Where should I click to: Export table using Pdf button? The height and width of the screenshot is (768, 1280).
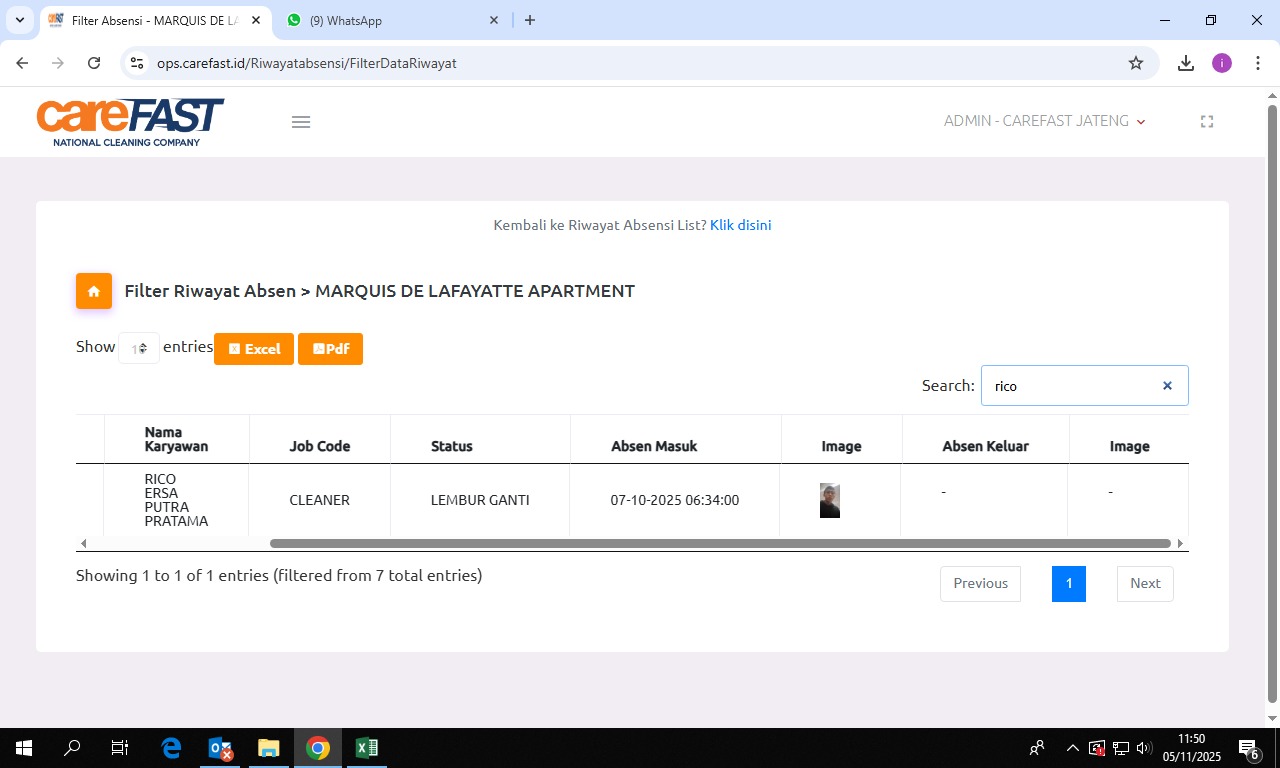(x=330, y=349)
